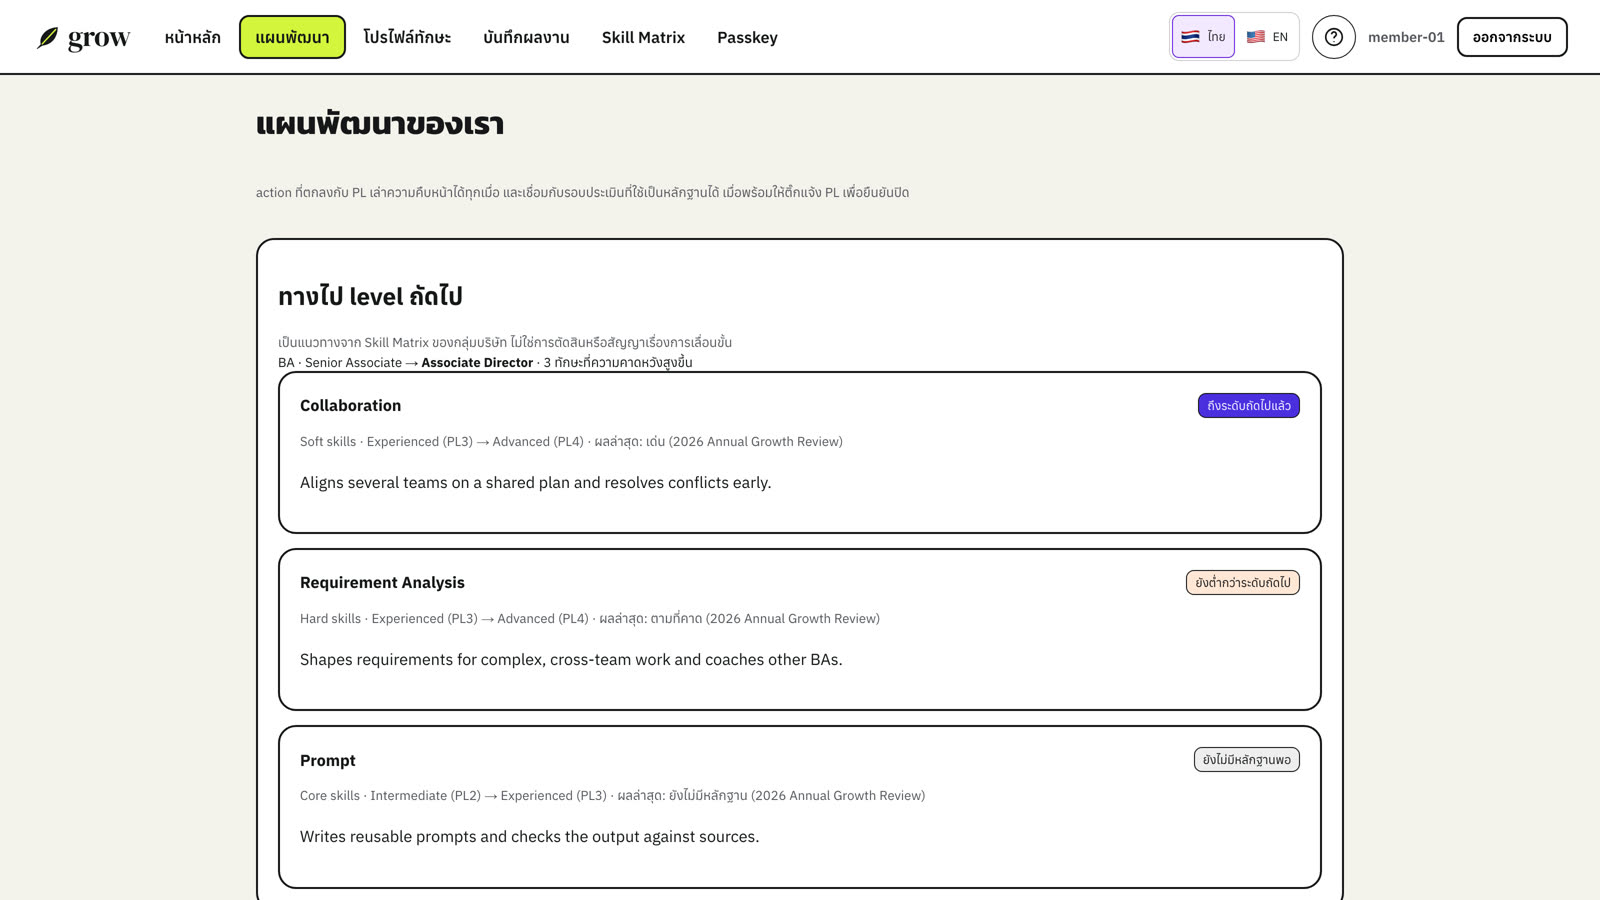
Task: Click the Thai flag icon
Action: pos(1190,37)
